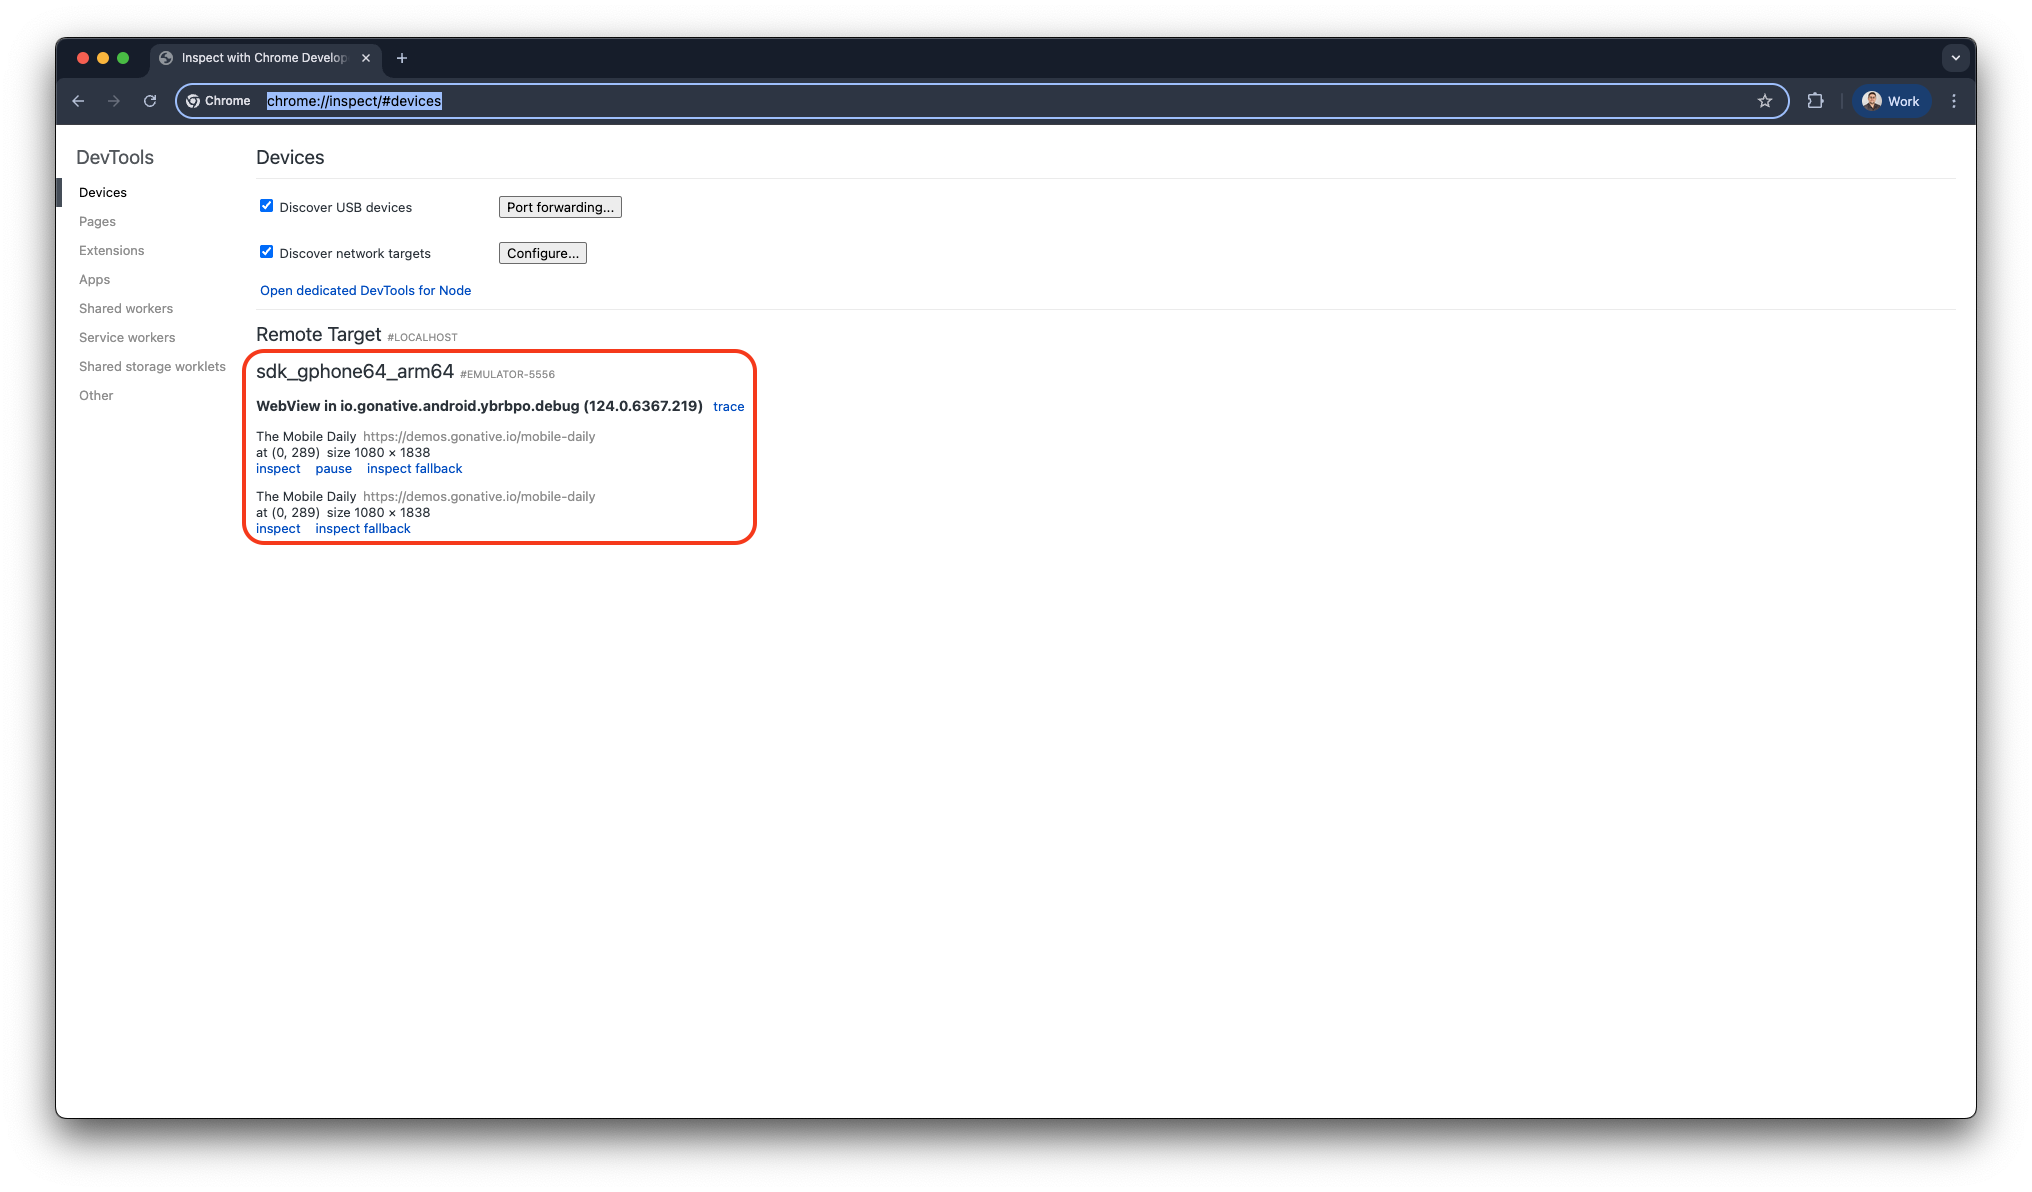Open a new tab with plus icon
2032x1192 pixels.
pyautogui.click(x=402, y=58)
